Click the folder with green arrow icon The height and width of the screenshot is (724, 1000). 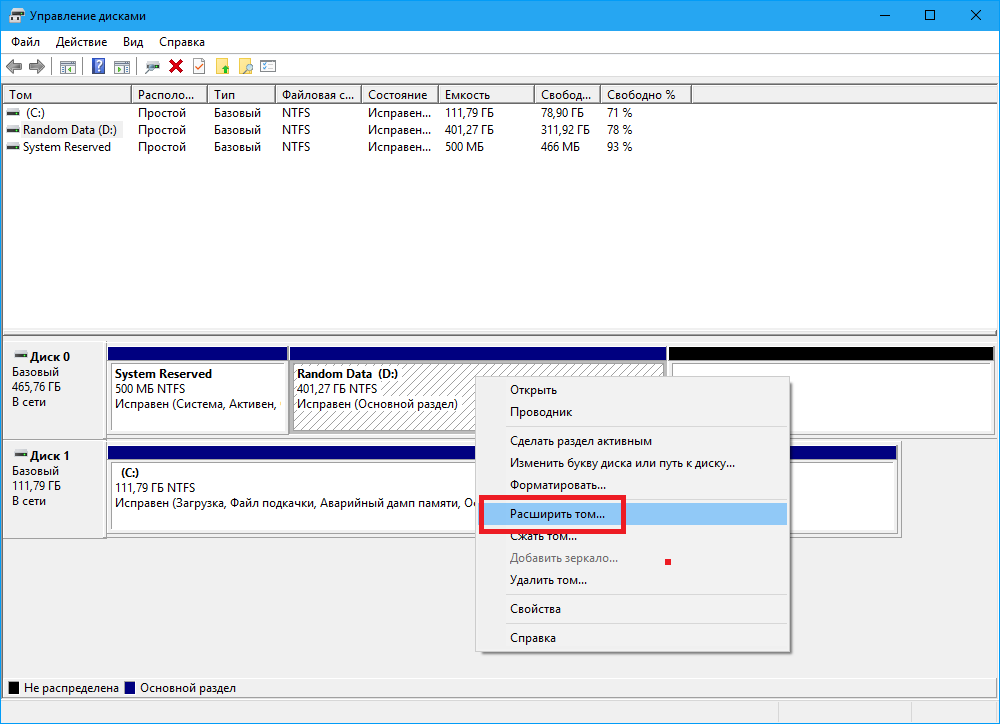click(x=223, y=66)
